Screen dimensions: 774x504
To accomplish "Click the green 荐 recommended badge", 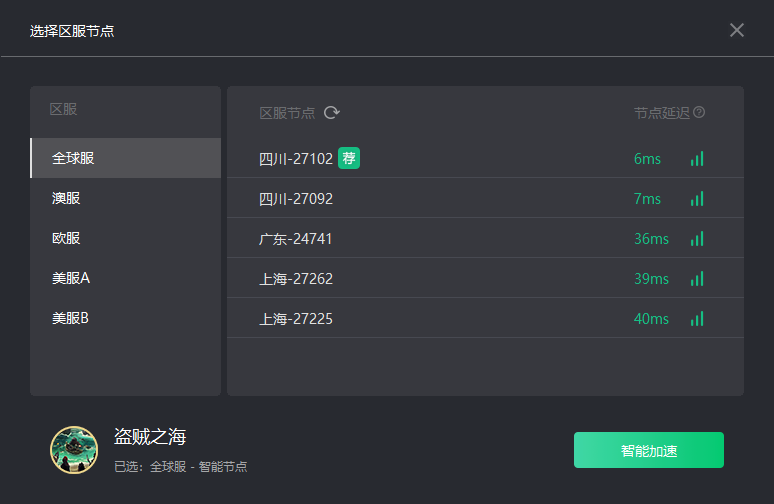I will pyautogui.click(x=348, y=158).
